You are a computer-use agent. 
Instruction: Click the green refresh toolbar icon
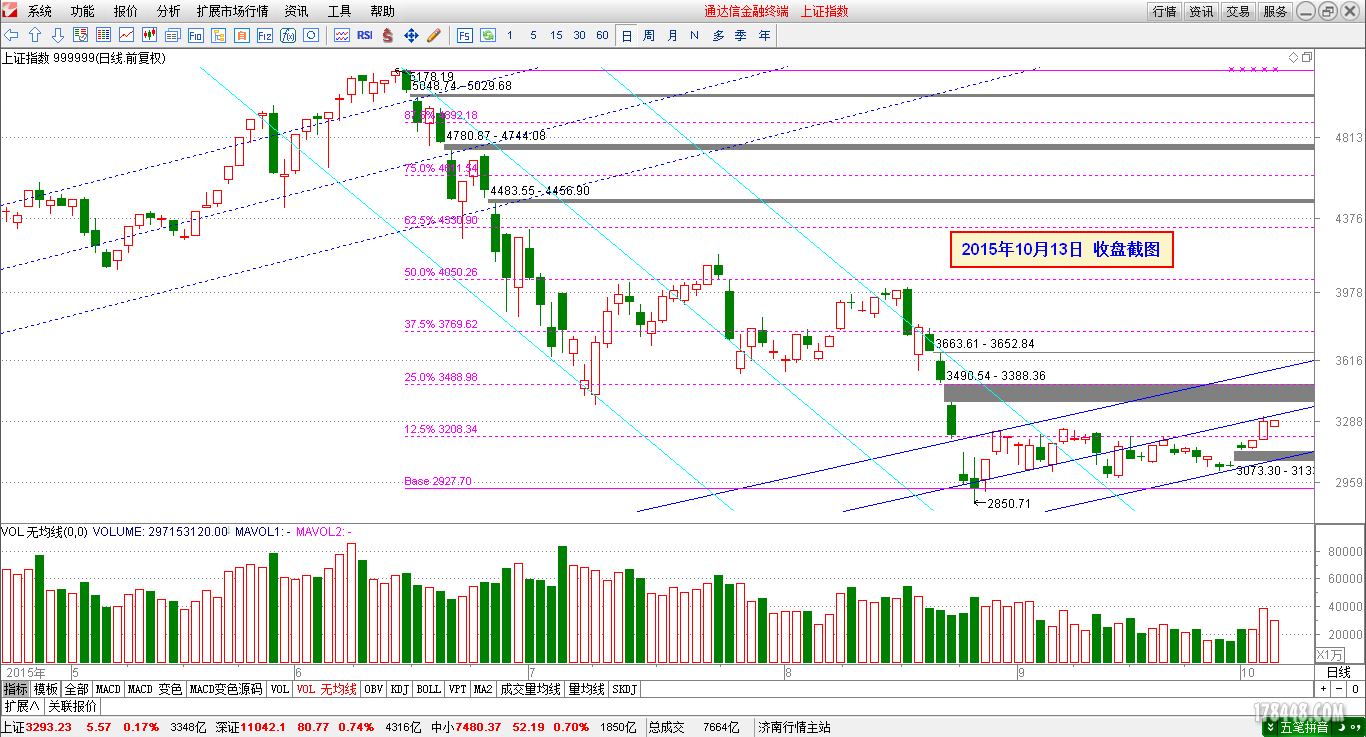tap(488, 35)
